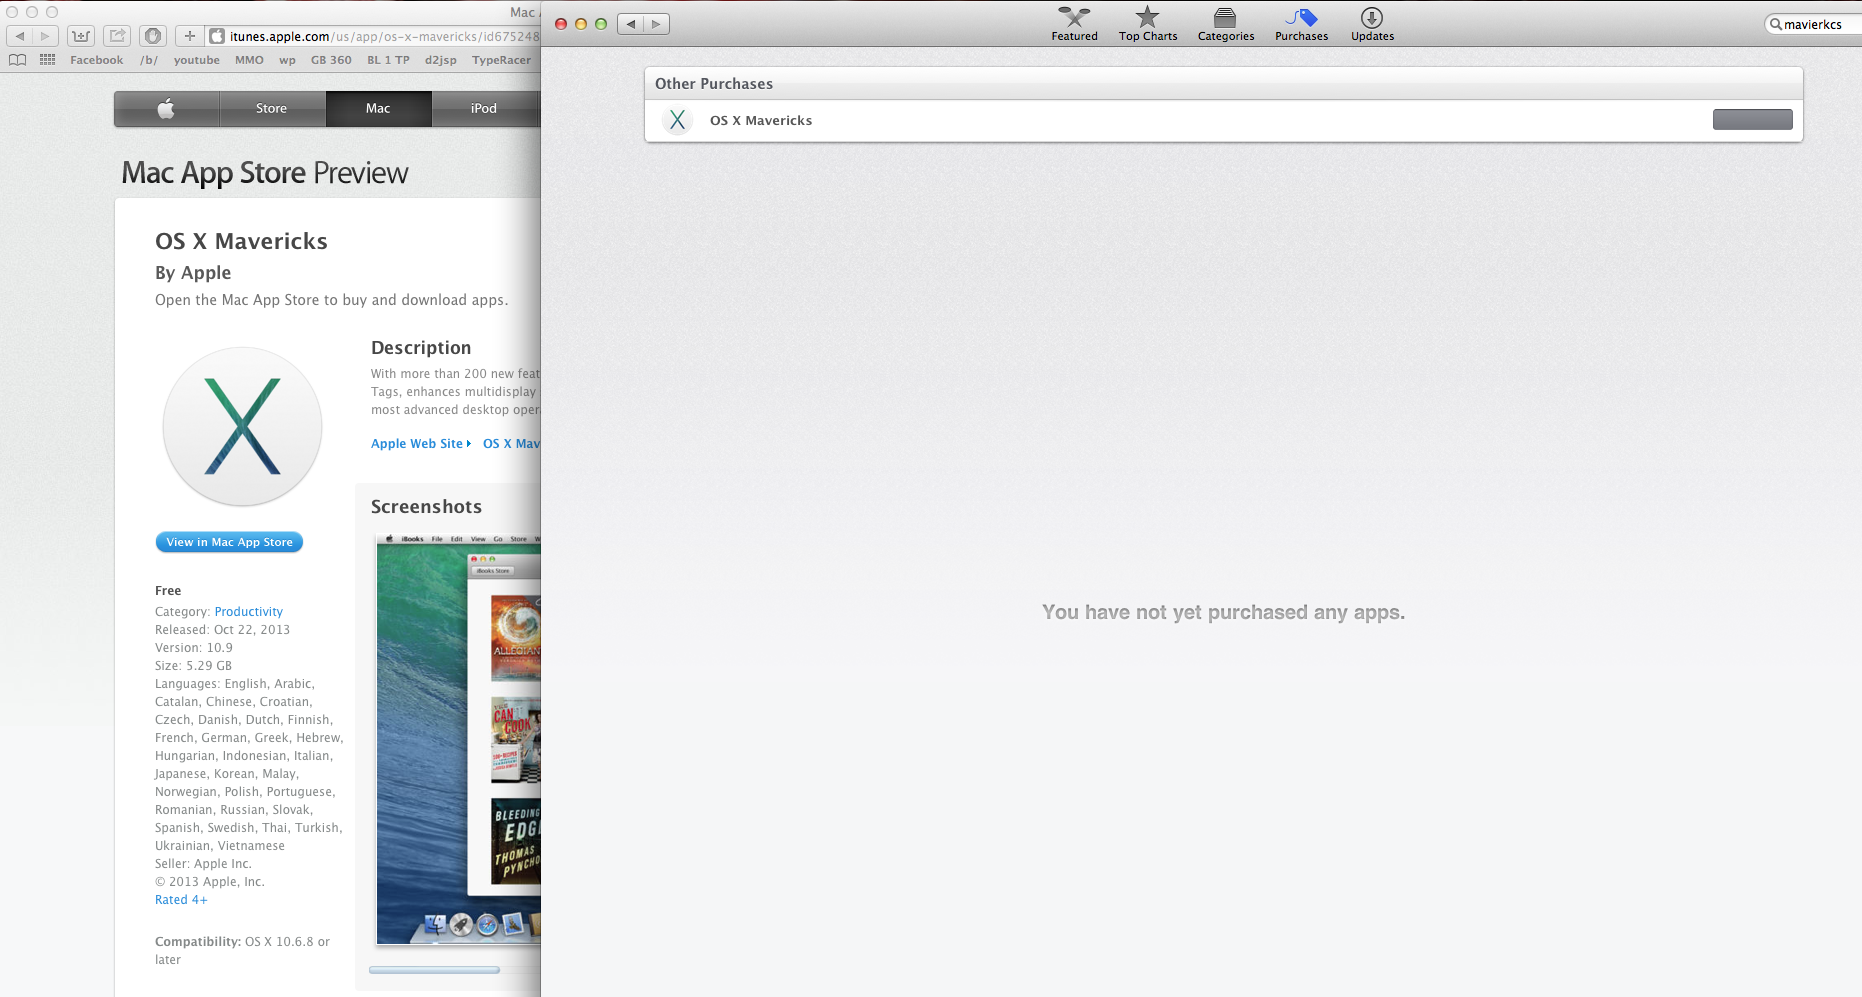Click the OS X Mav link beside Apple Web Site

(511, 444)
